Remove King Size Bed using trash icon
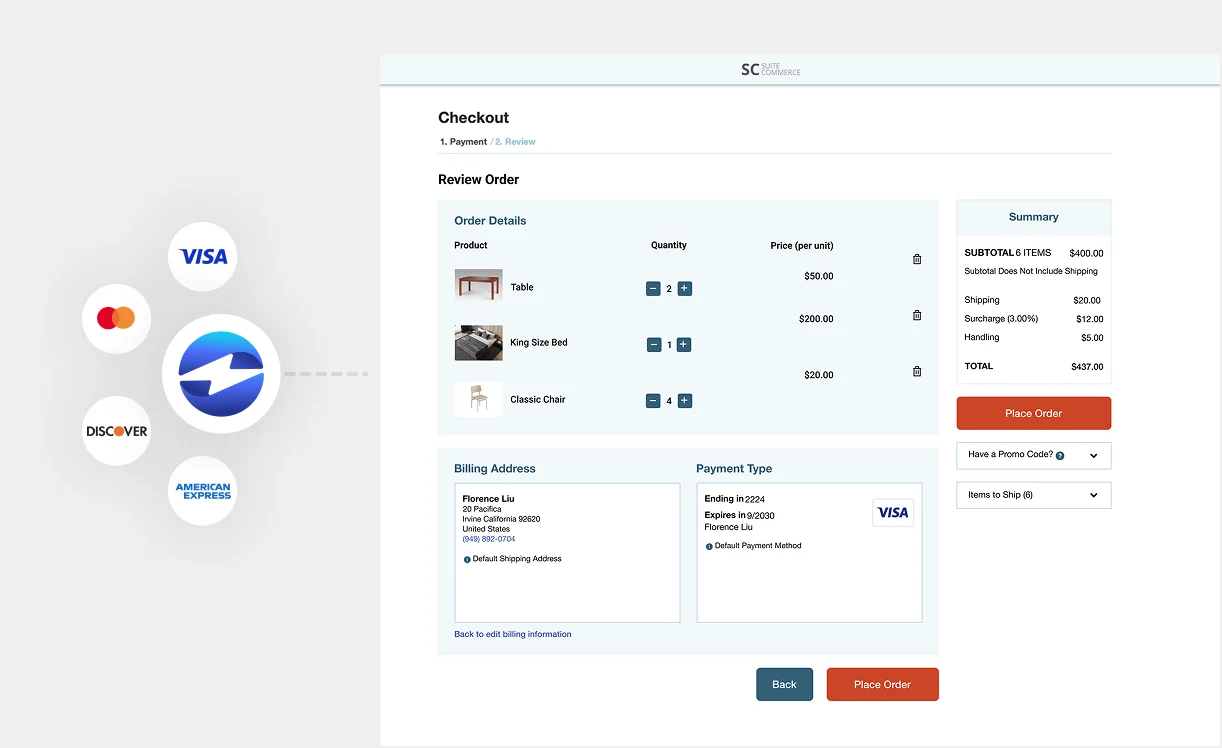The image size is (1222, 748). [x=917, y=315]
